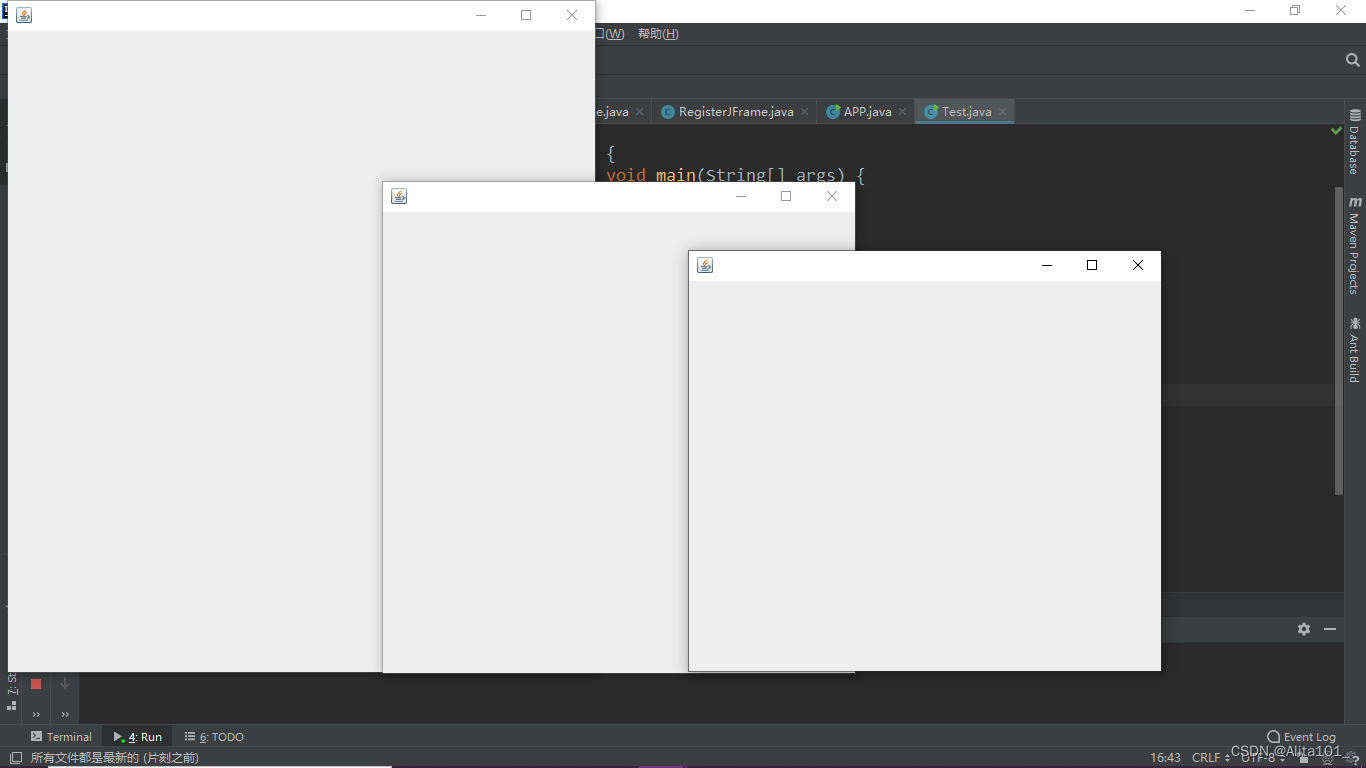Minimize the IntelliJ IDE window
The width and height of the screenshot is (1366, 768).
(x=1250, y=11)
